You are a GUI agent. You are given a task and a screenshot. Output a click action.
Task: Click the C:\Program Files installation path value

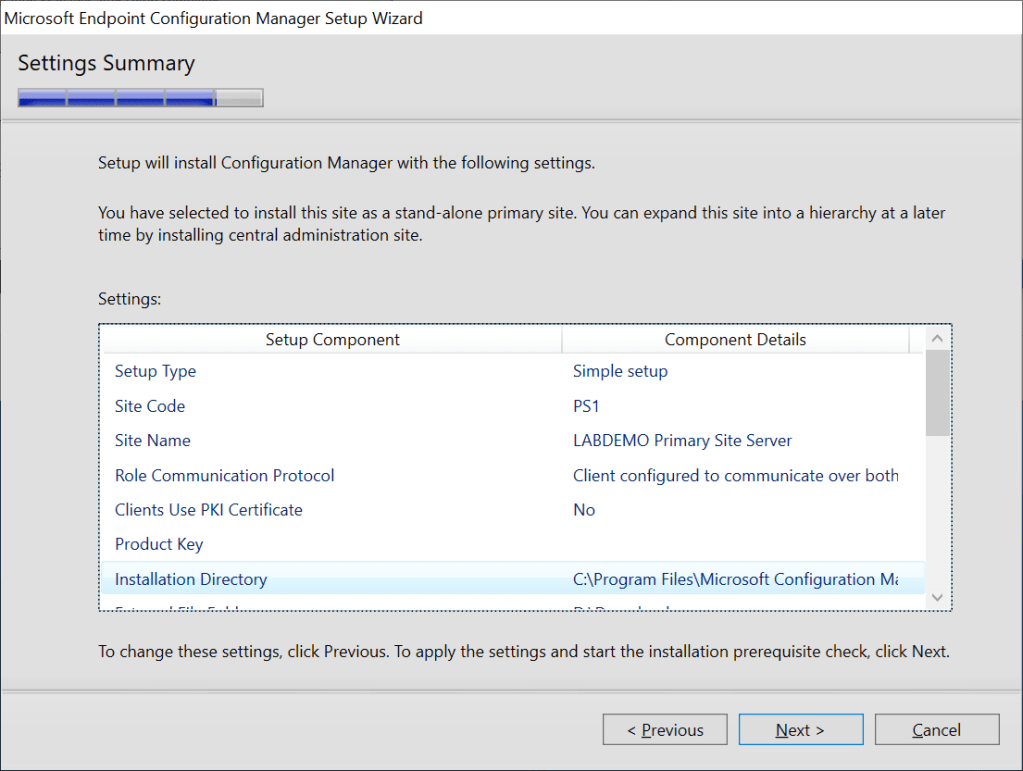[735, 580]
